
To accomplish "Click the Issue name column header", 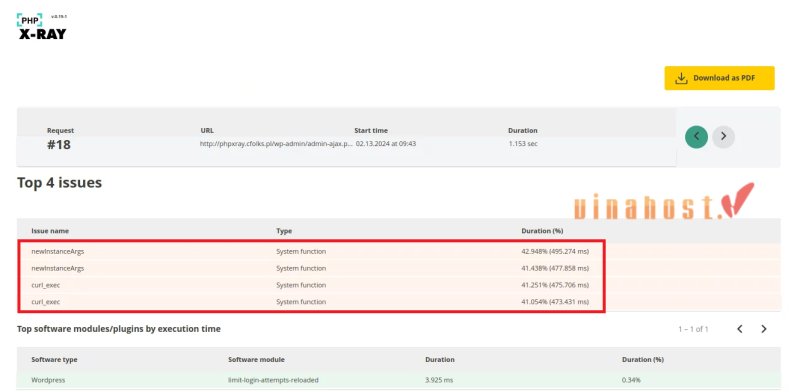I will point(50,231).
